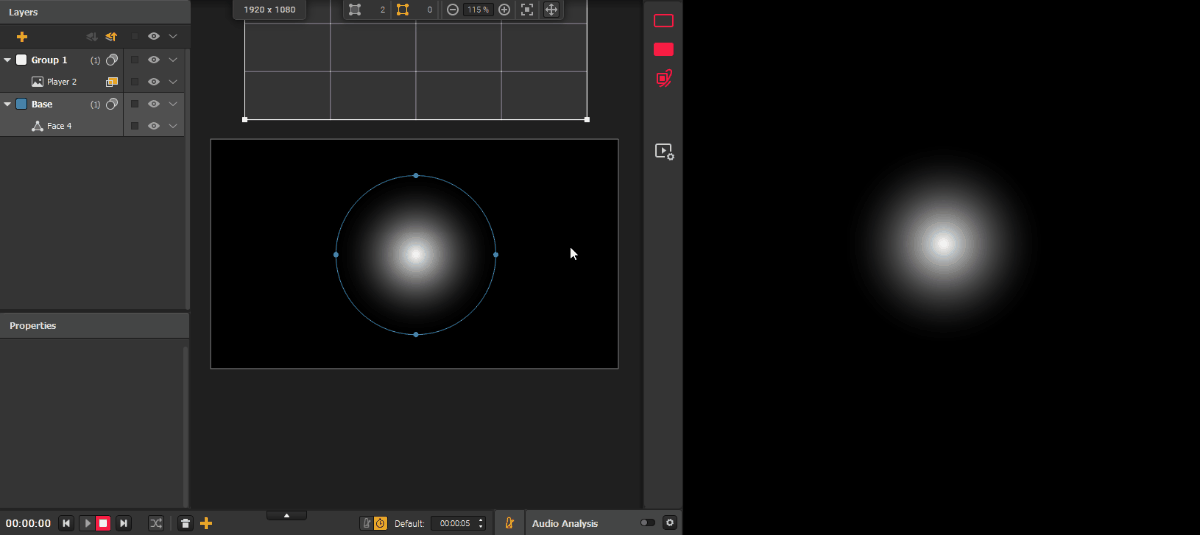The image size is (1200, 535).
Task: Click the red outlined rectangle output icon
Action: (663, 21)
